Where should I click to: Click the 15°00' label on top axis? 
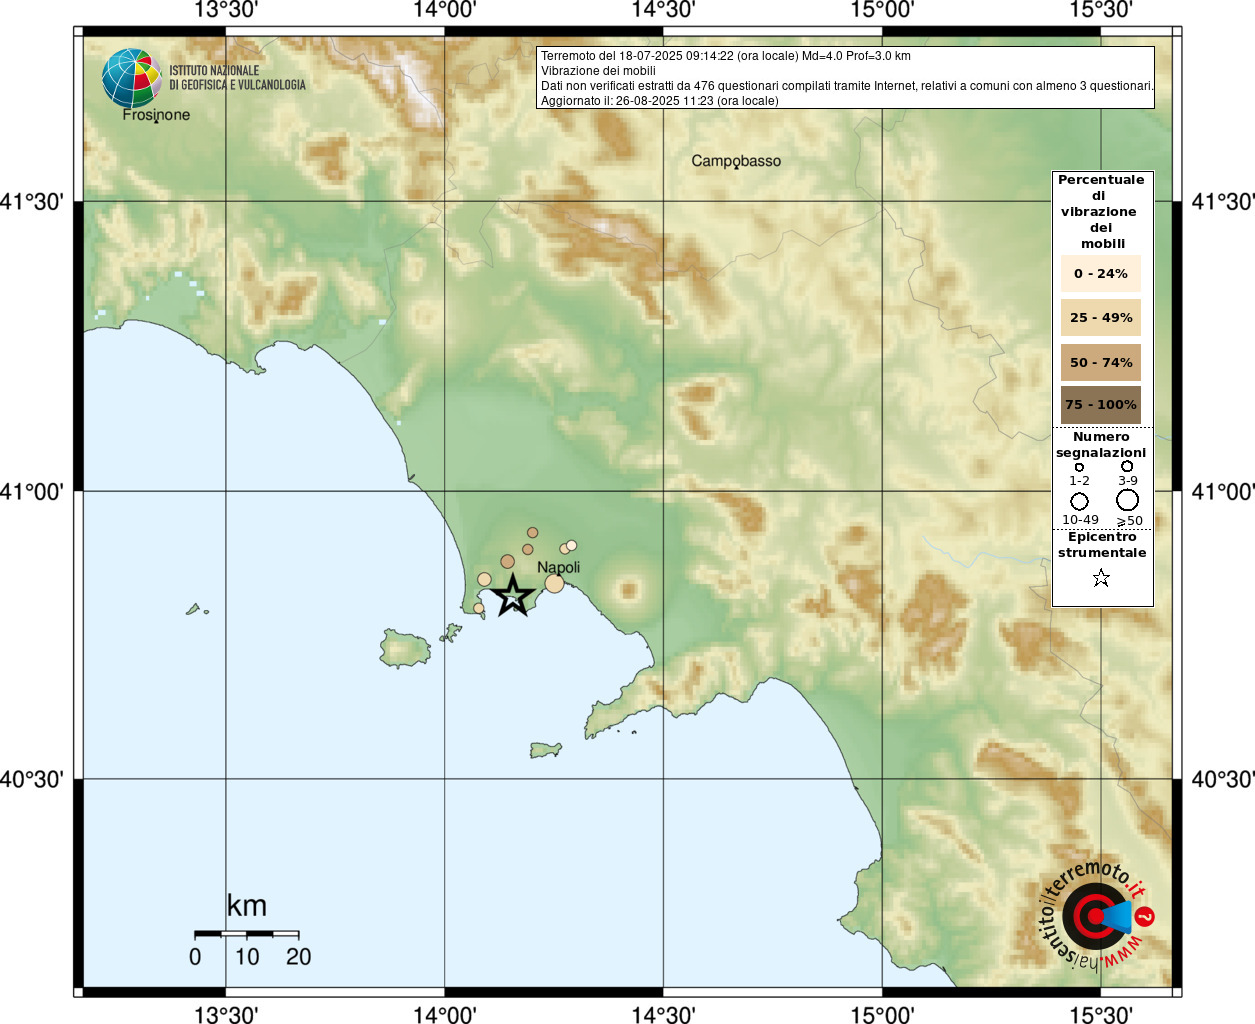(x=882, y=10)
